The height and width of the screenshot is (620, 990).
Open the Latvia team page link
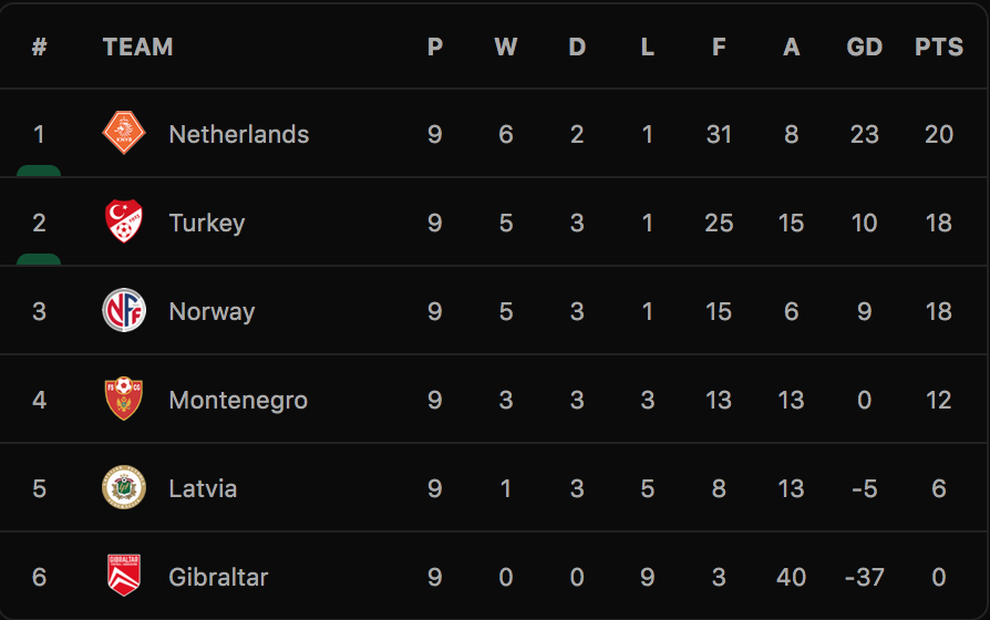203,488
